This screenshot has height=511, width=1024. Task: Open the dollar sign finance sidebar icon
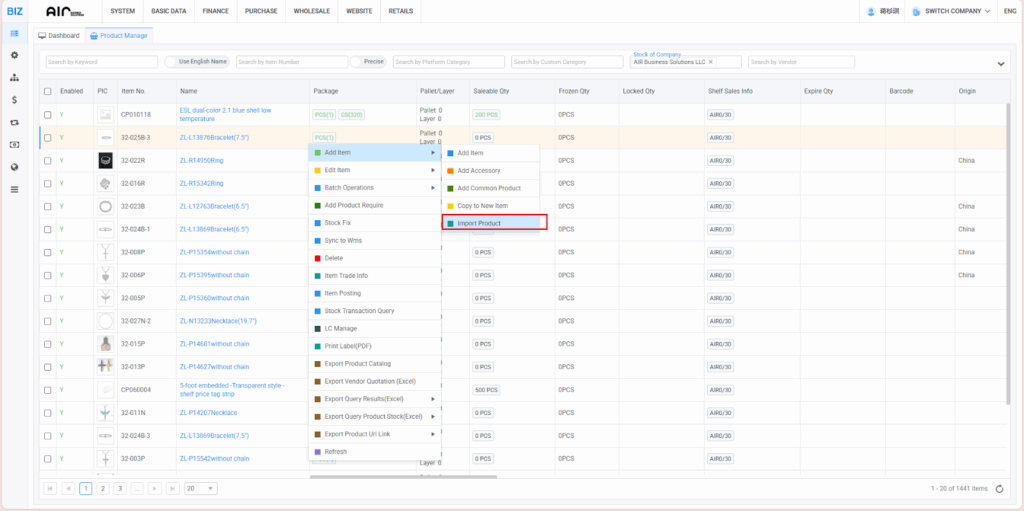pos(14,100)
